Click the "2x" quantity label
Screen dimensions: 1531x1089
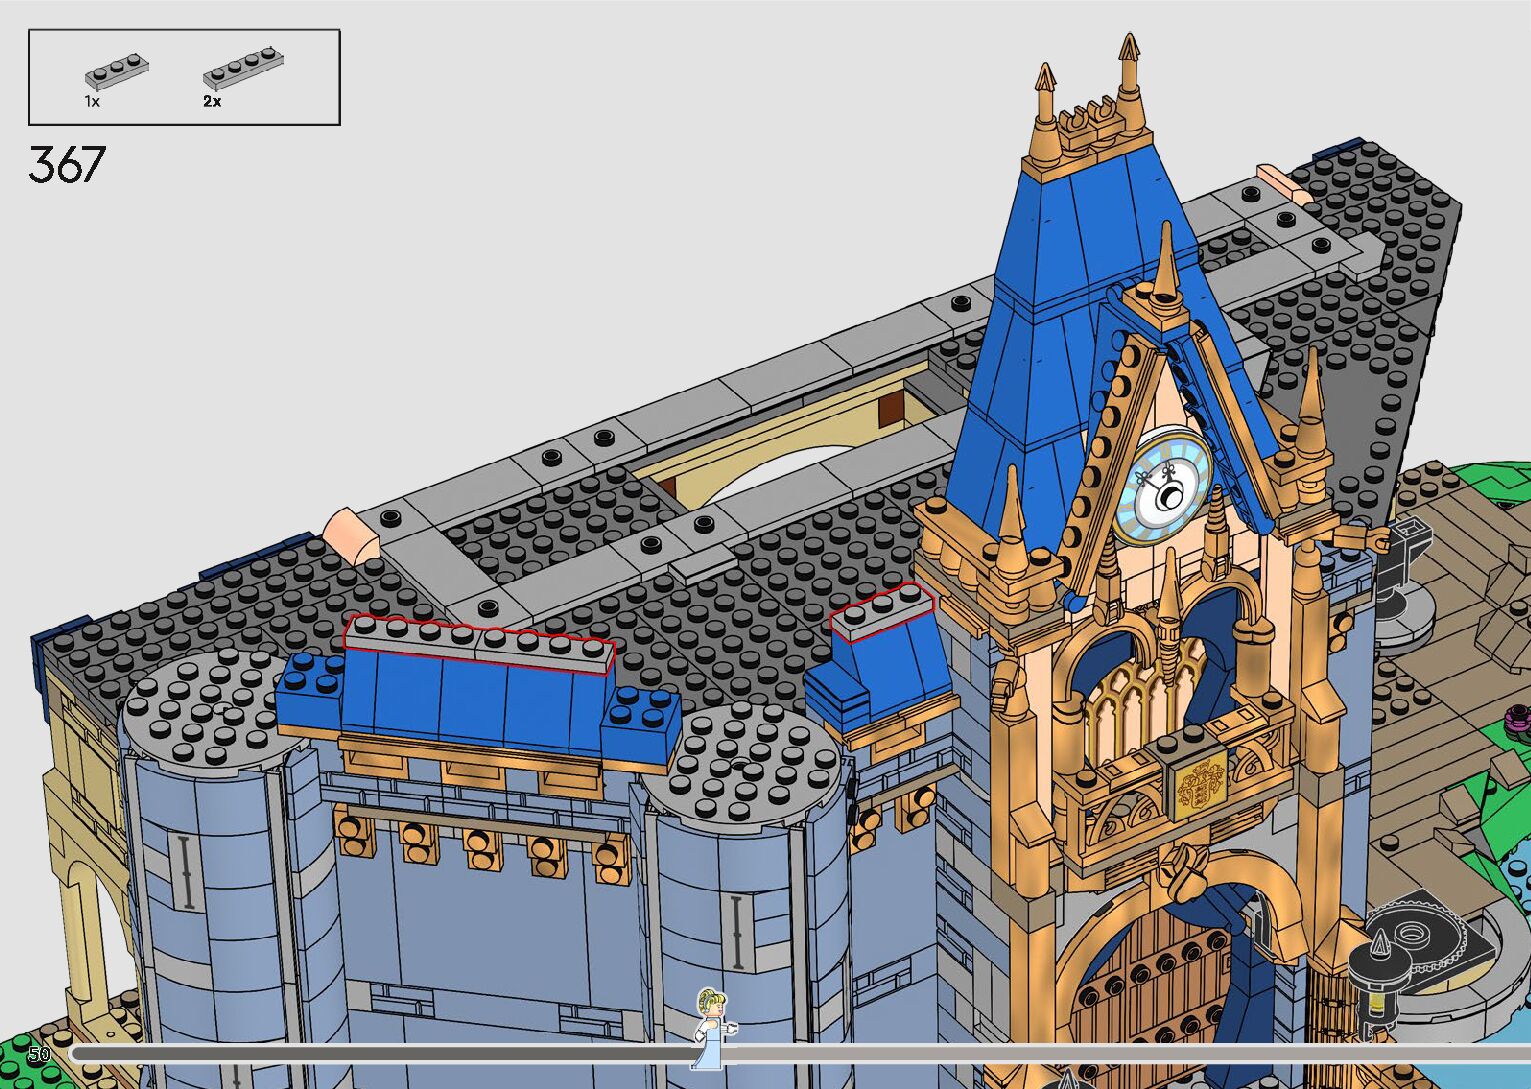(x=212, y=101)
